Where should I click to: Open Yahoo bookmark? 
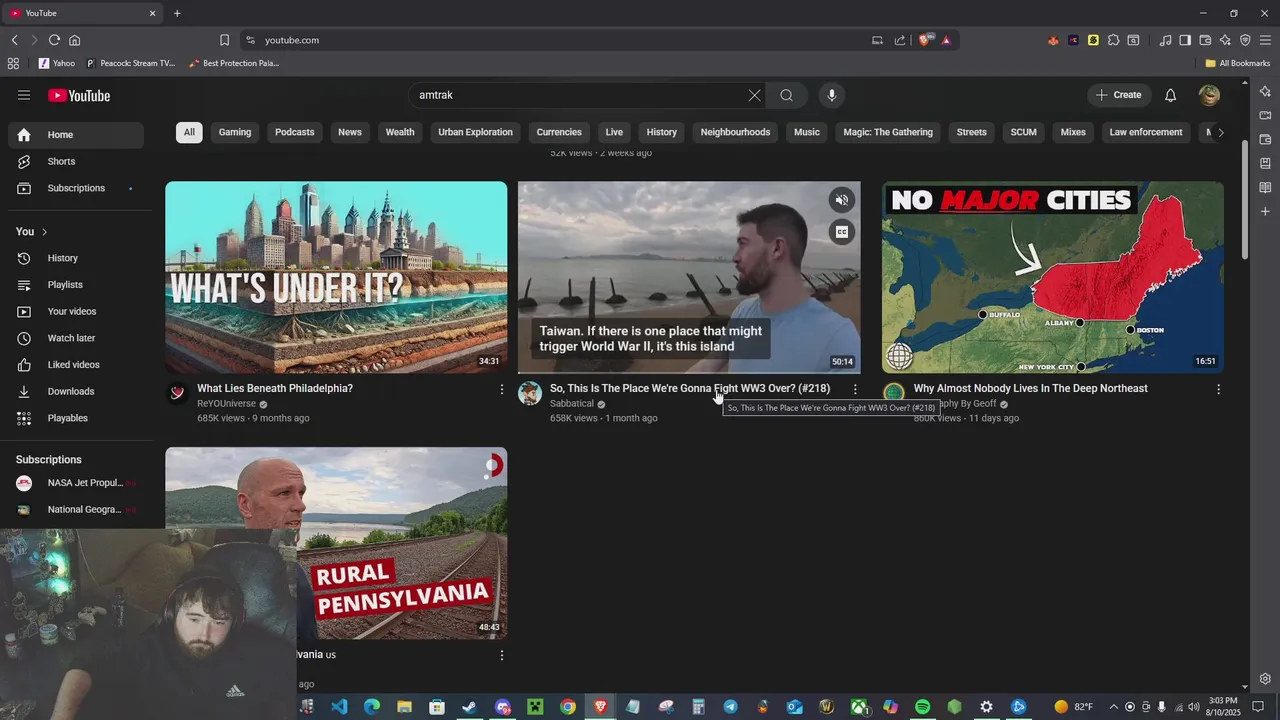[x=57, y=63]
